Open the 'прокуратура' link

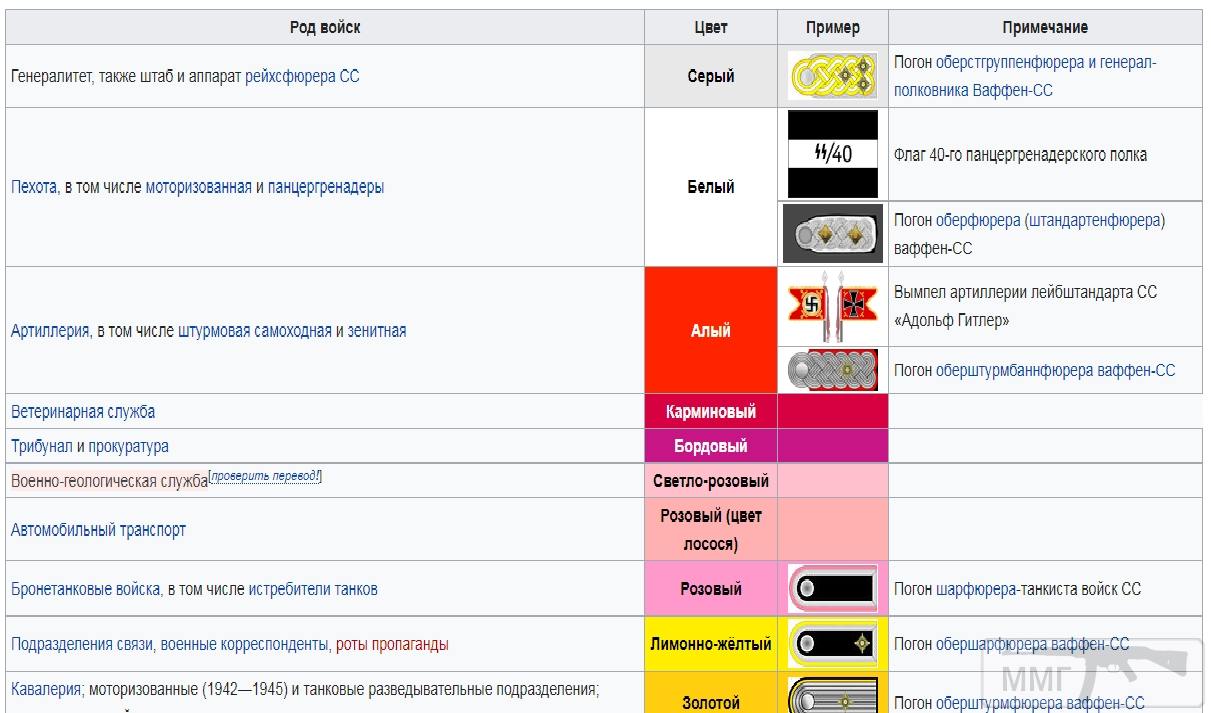pyautogui.click(x=128, y=446)
